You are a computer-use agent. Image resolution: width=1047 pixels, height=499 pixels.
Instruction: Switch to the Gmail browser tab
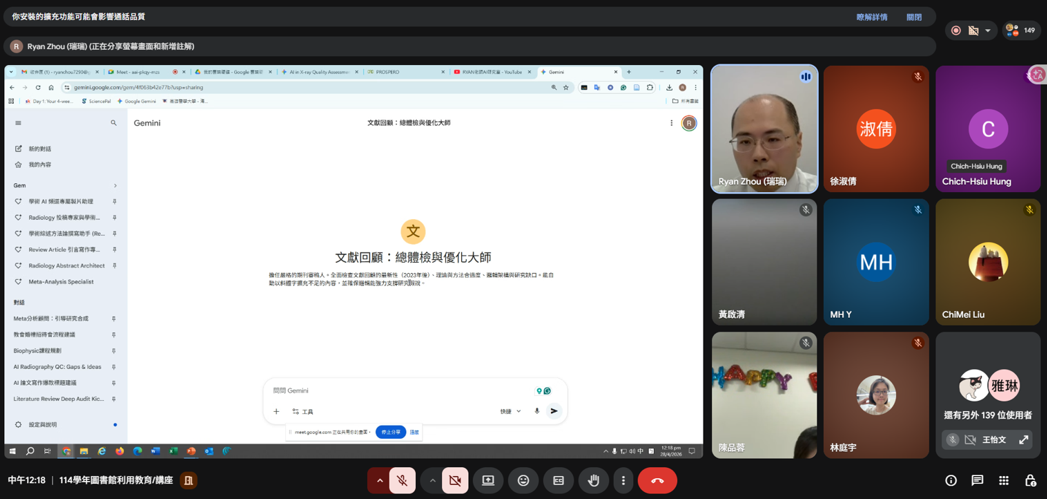pos(59,71)
